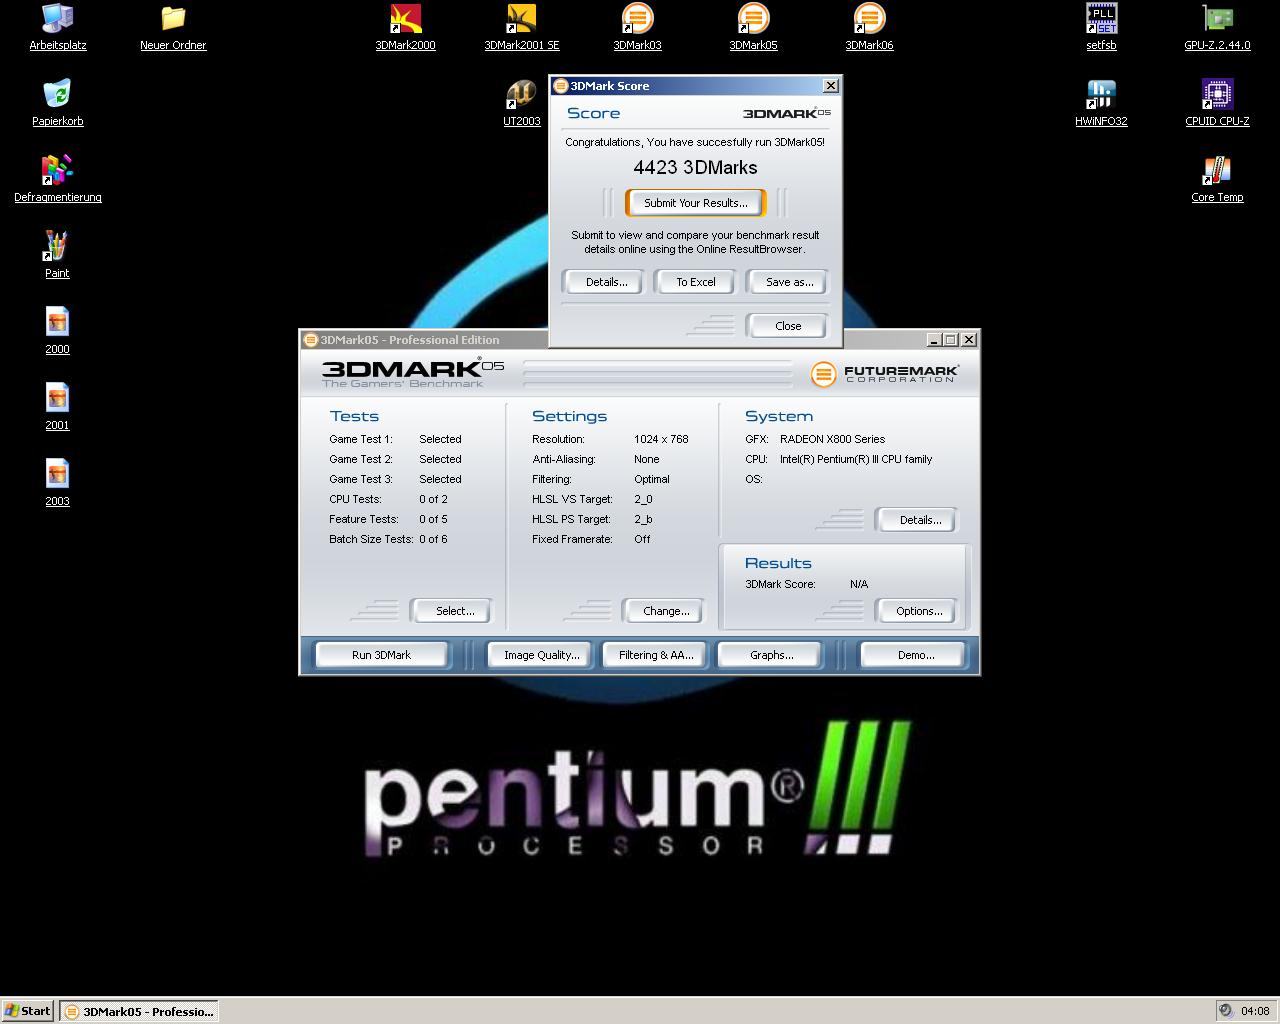
Task: Click the CPU Tests 0 of 2 value
Action: pos(433,499)
